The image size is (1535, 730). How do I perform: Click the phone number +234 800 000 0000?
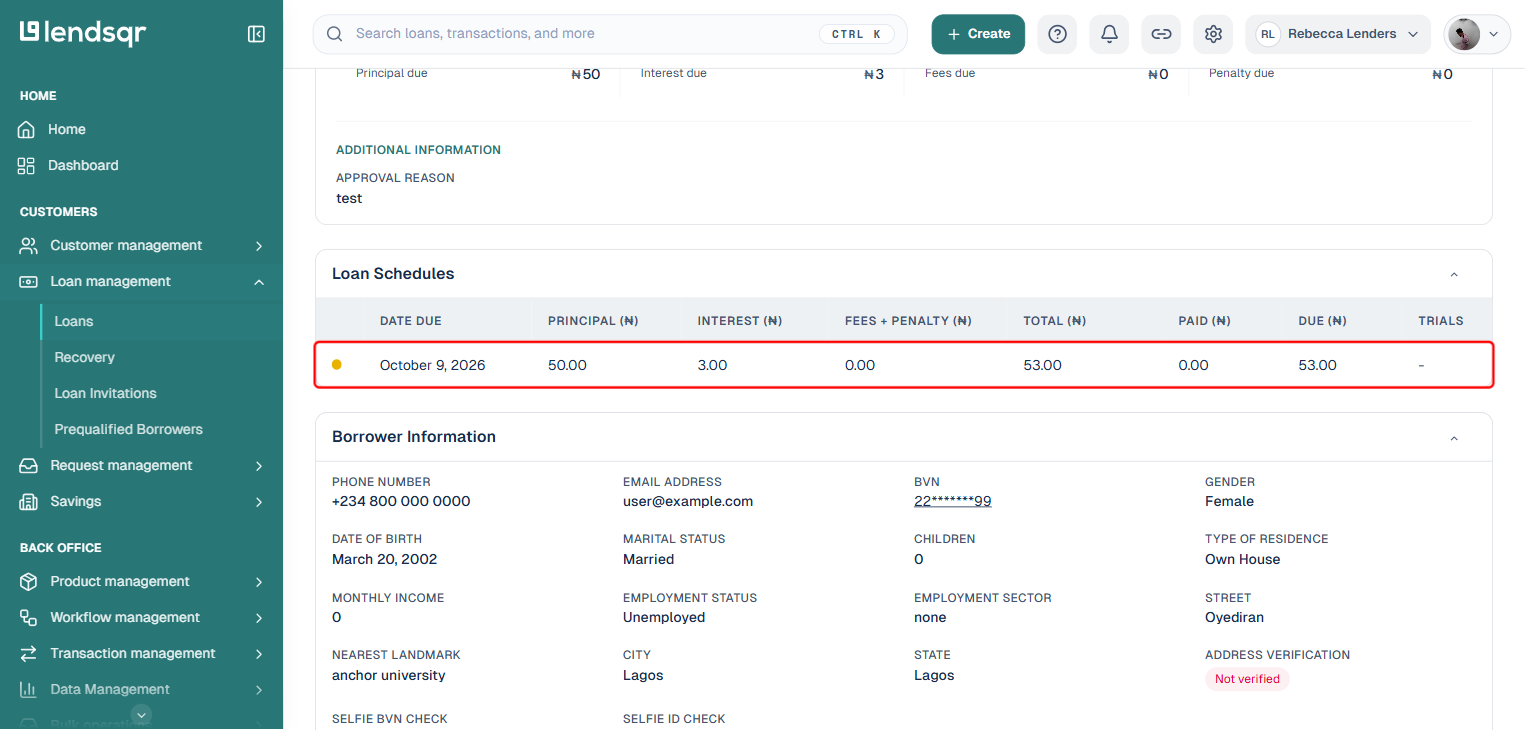pyautogui.click(x=401, y=501)
